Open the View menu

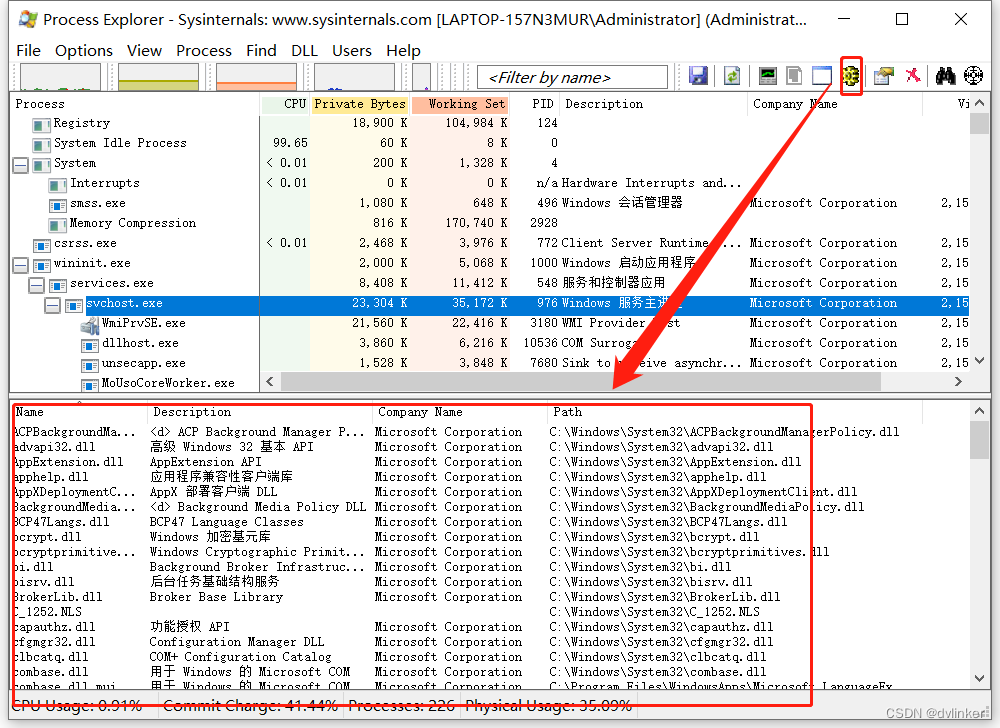point(144,50)
